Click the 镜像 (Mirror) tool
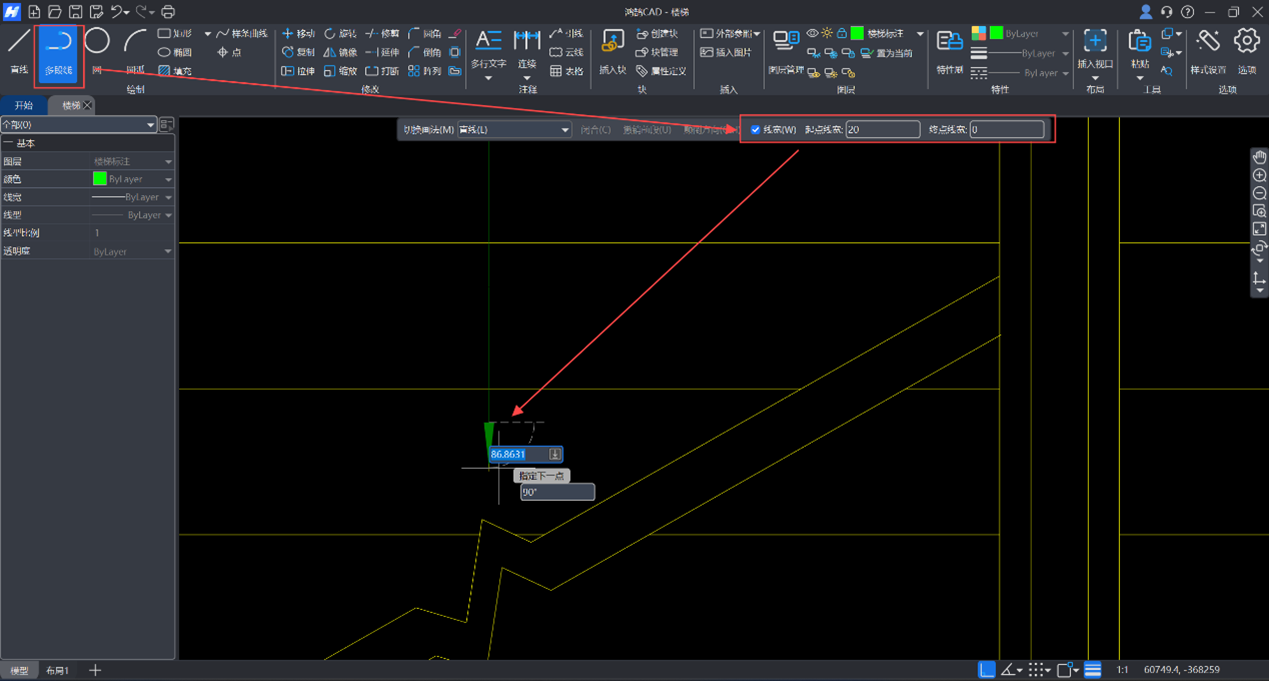 [x=339, y=52]
